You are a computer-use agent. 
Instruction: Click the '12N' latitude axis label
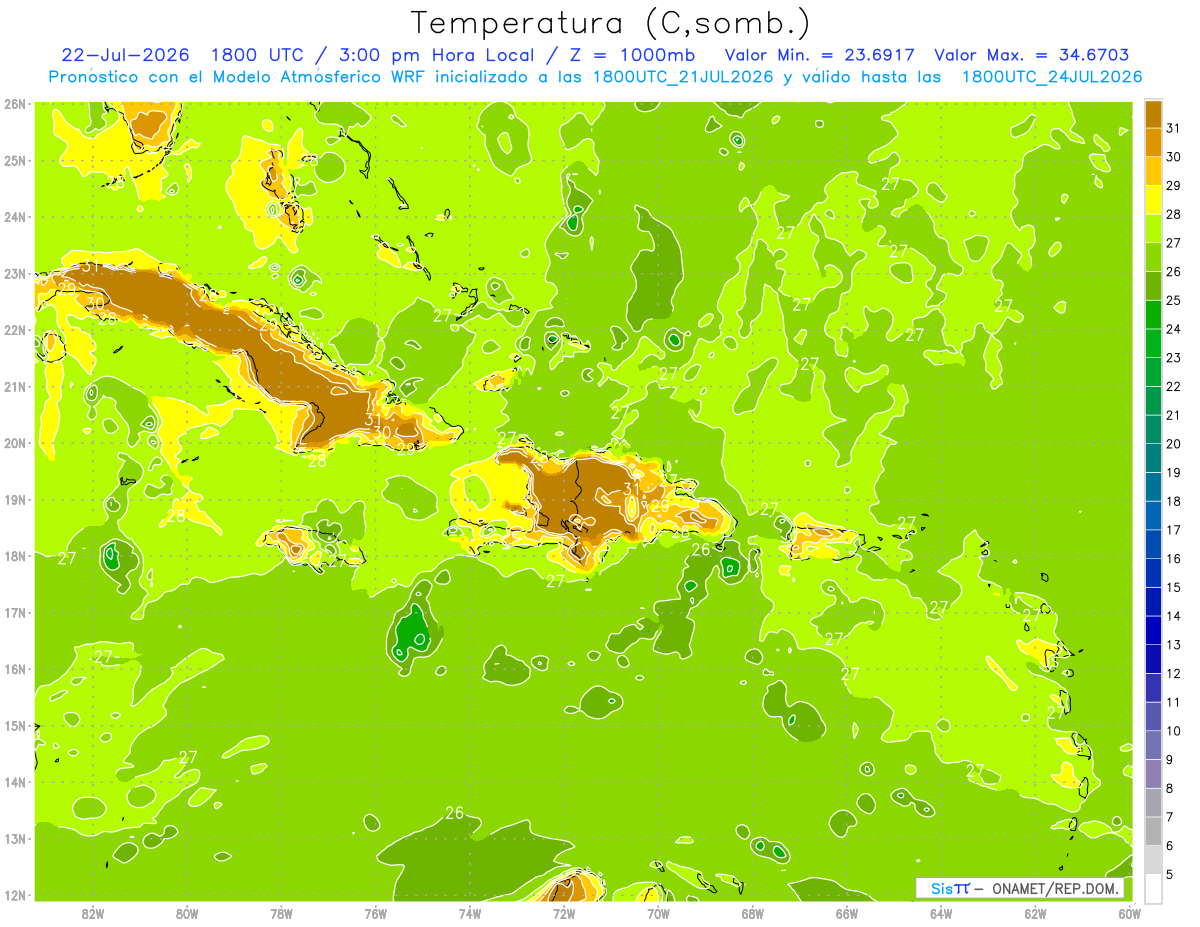(14, 895)
